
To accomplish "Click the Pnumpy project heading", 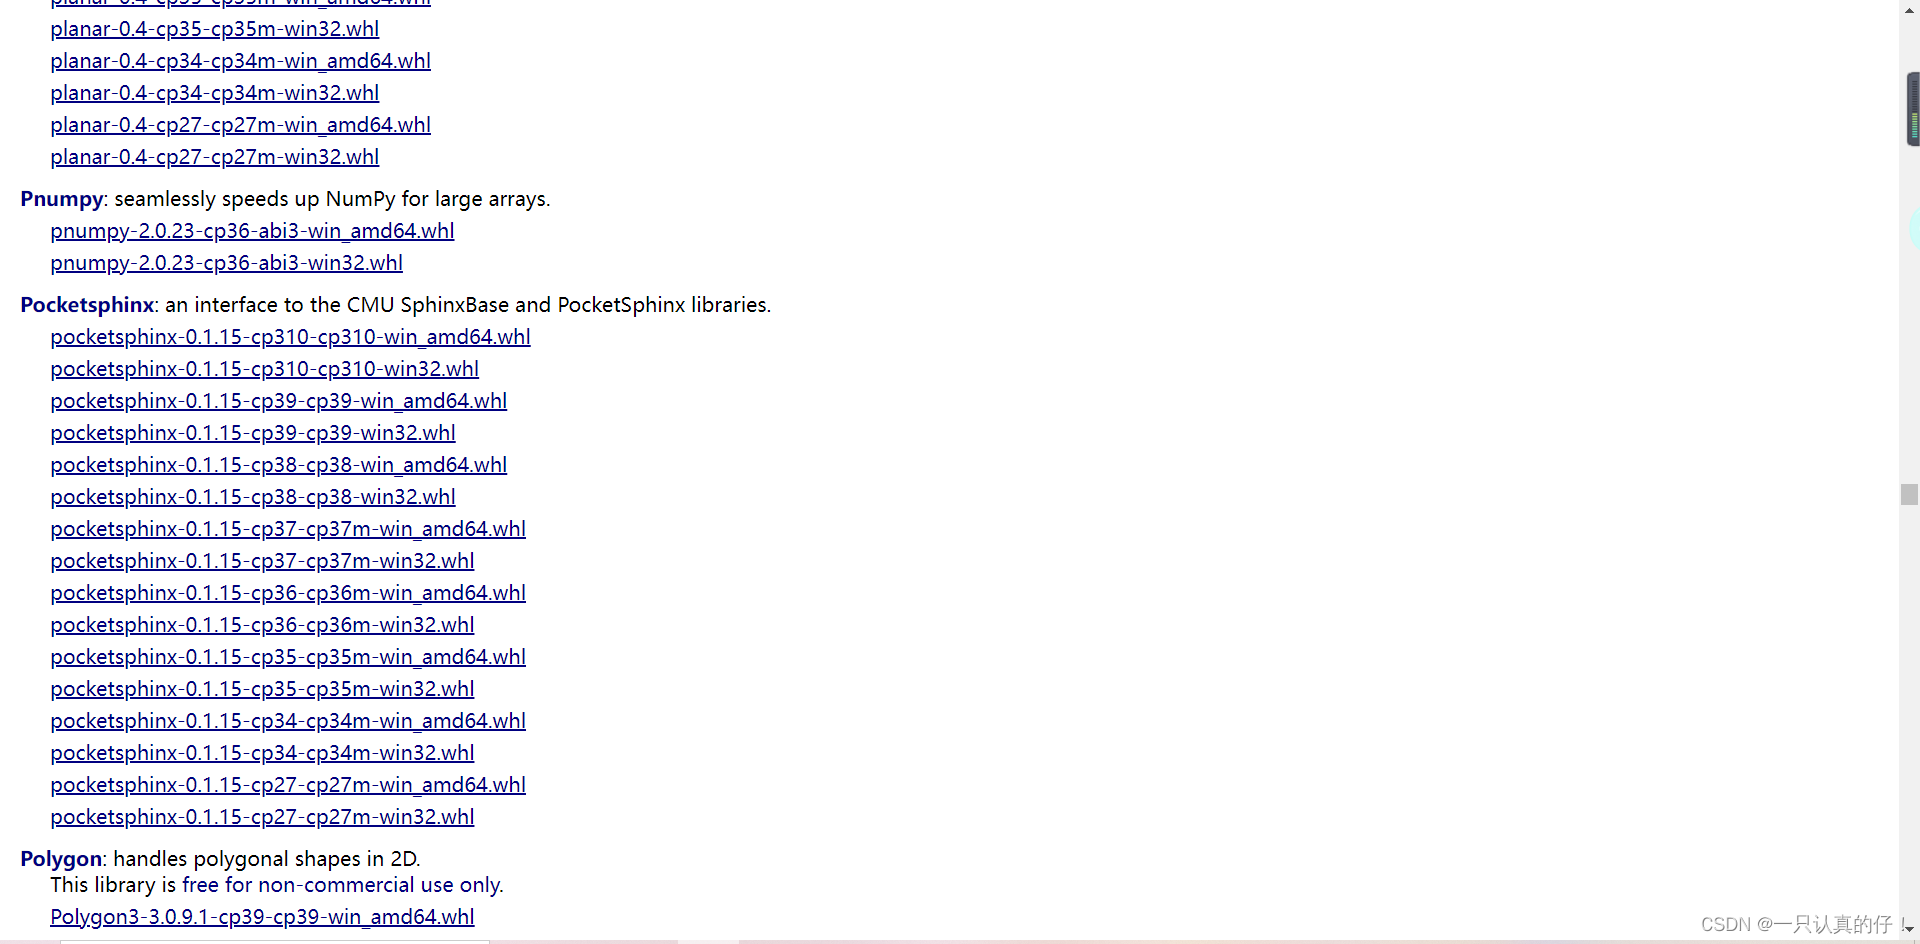I will point(62,199).
